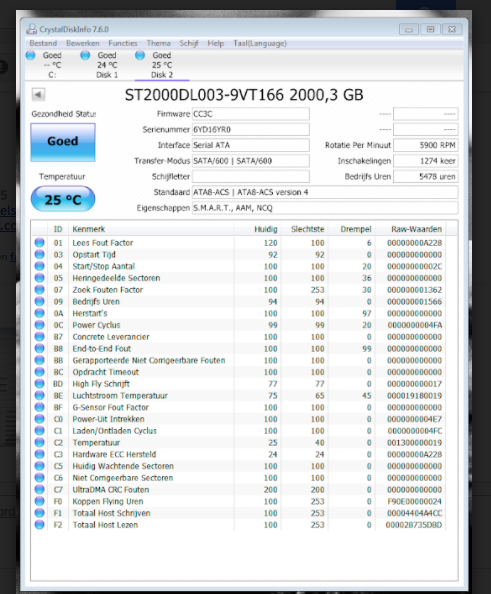Click the Interface field Serial ATA
The image size is (491, 594).
point(250,145)
